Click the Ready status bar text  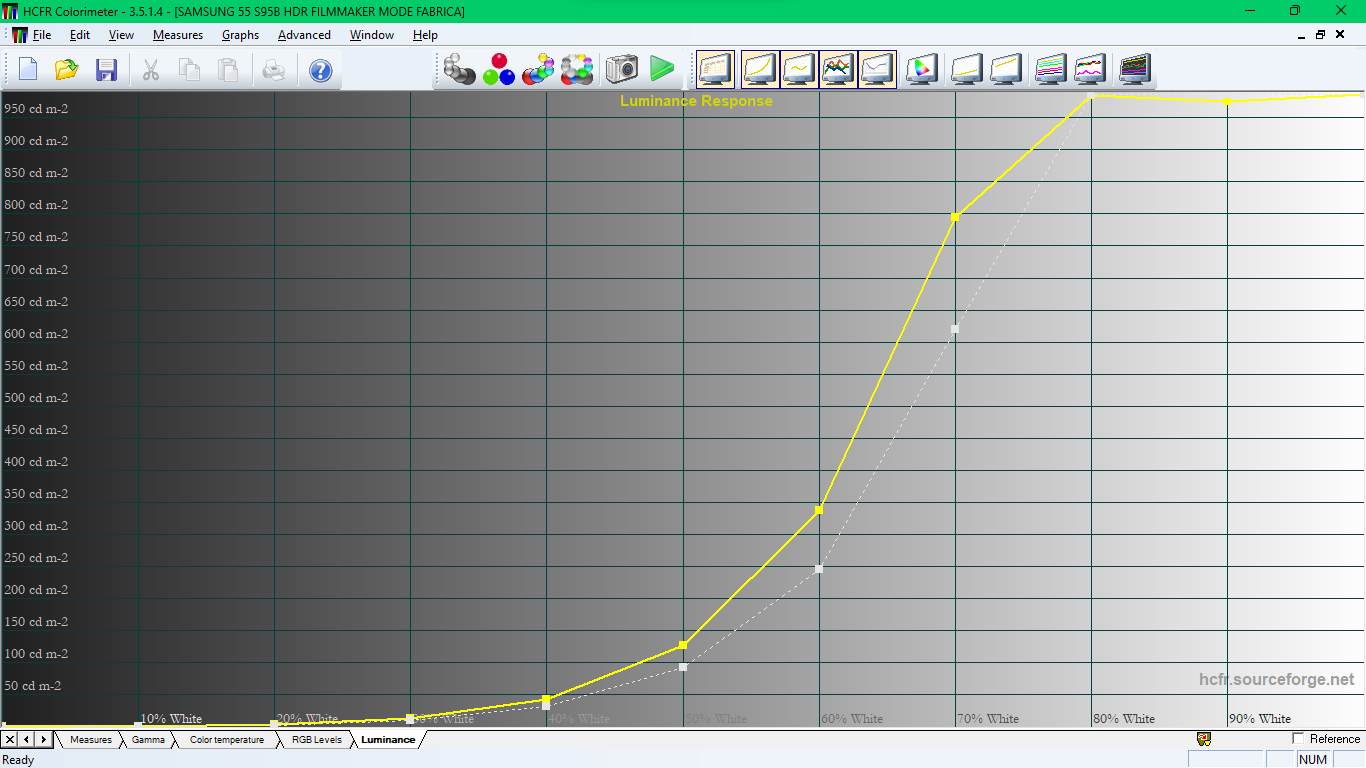(x=19, y=760)
